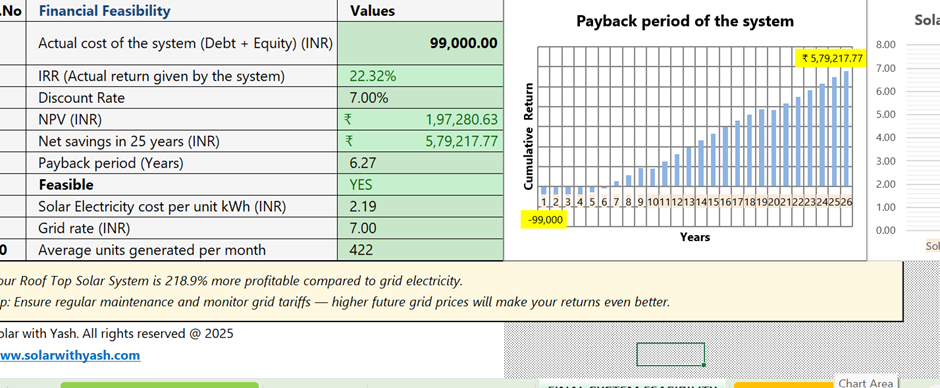The height and width of the screenshot is (388, 940).
Task: Select the IRR (Actual return) label cell
Action: (x=182, y=76)
